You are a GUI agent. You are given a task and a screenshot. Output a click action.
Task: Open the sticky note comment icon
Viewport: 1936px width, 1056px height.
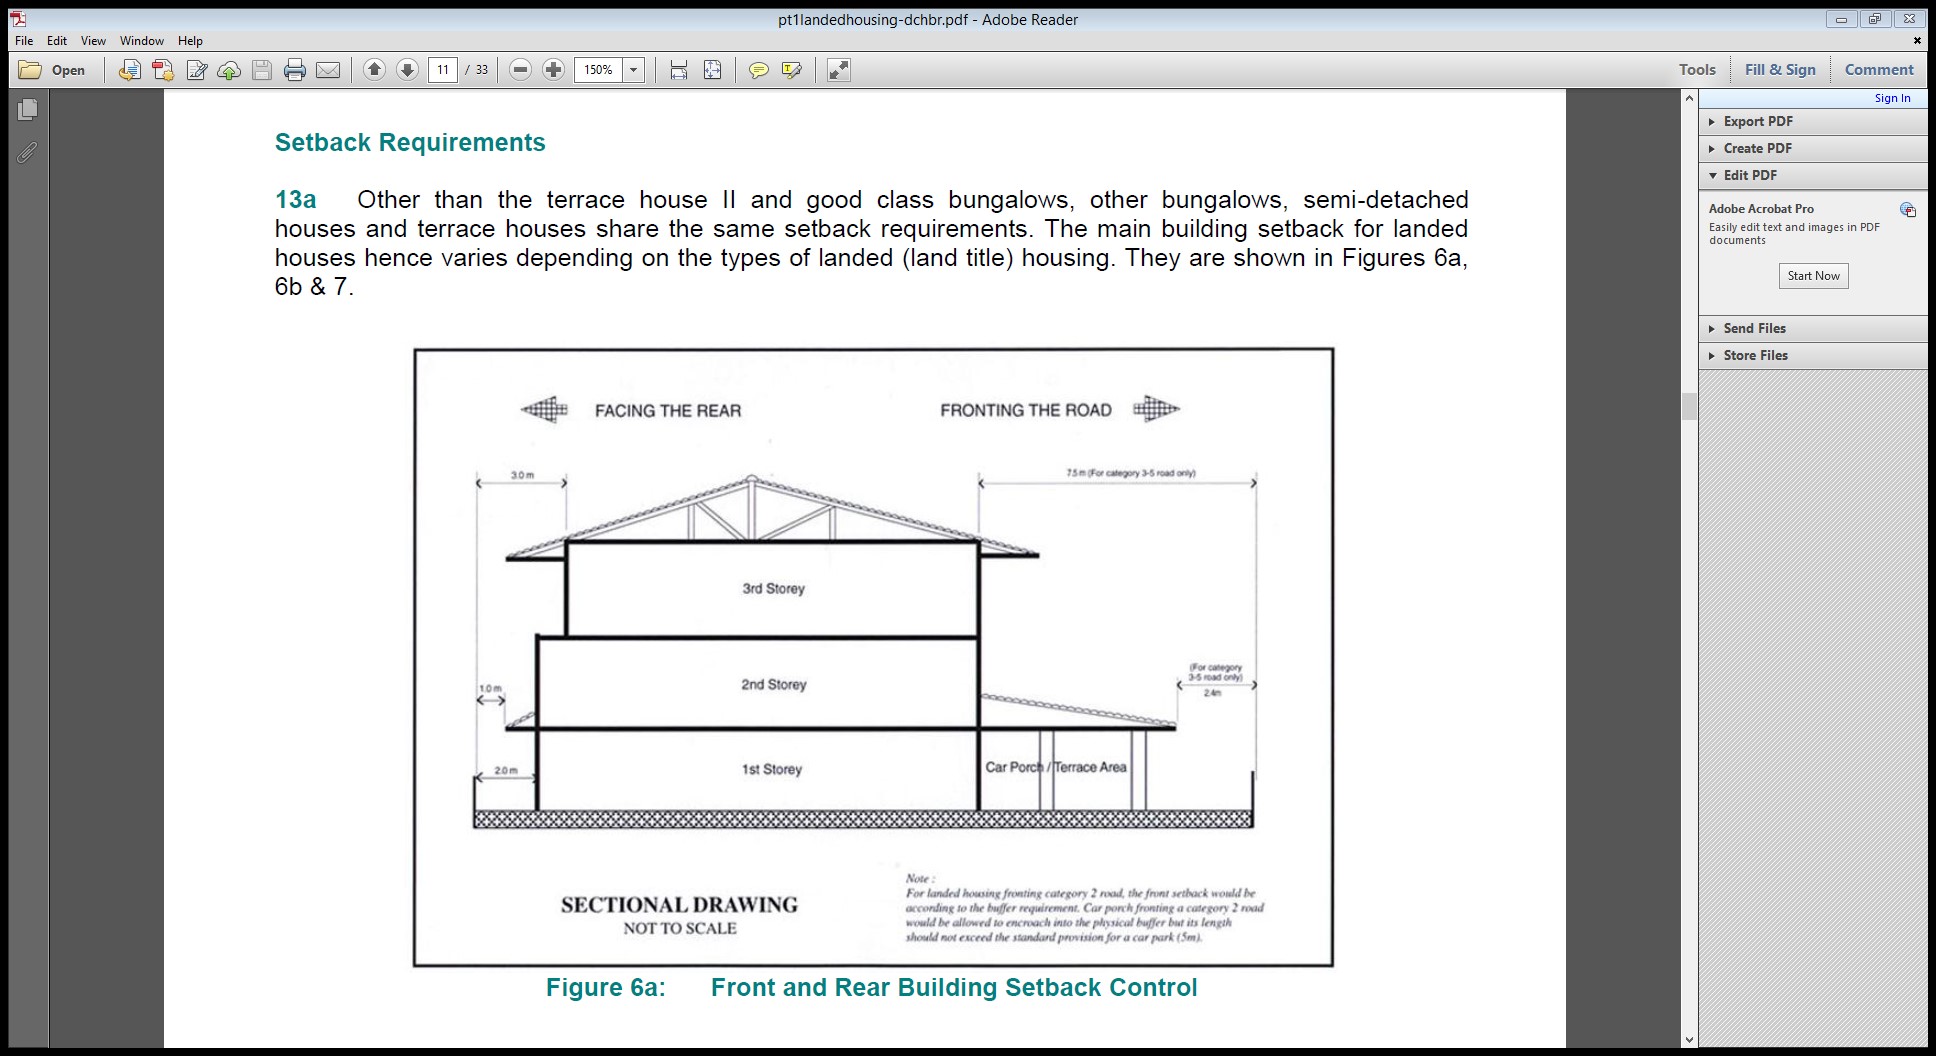[759, 70]
